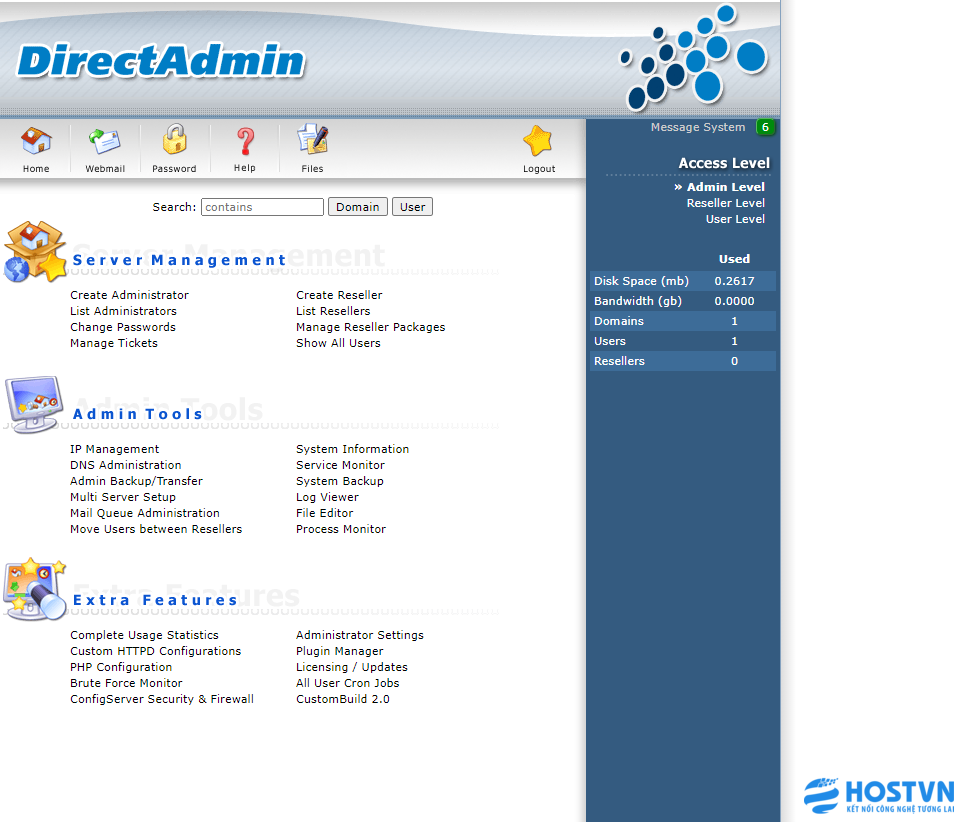Click the Bandwidth (gb) row label

(x=638, y=301)
